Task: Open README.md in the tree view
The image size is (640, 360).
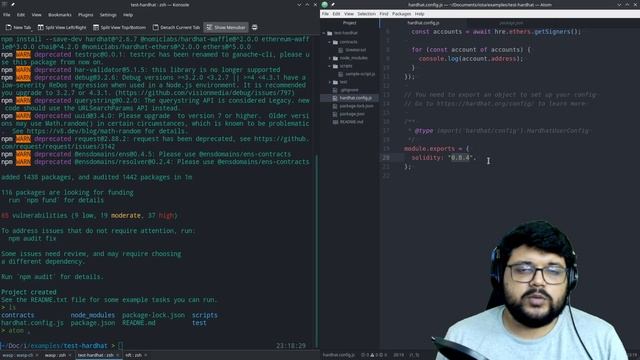Action: 351,122
